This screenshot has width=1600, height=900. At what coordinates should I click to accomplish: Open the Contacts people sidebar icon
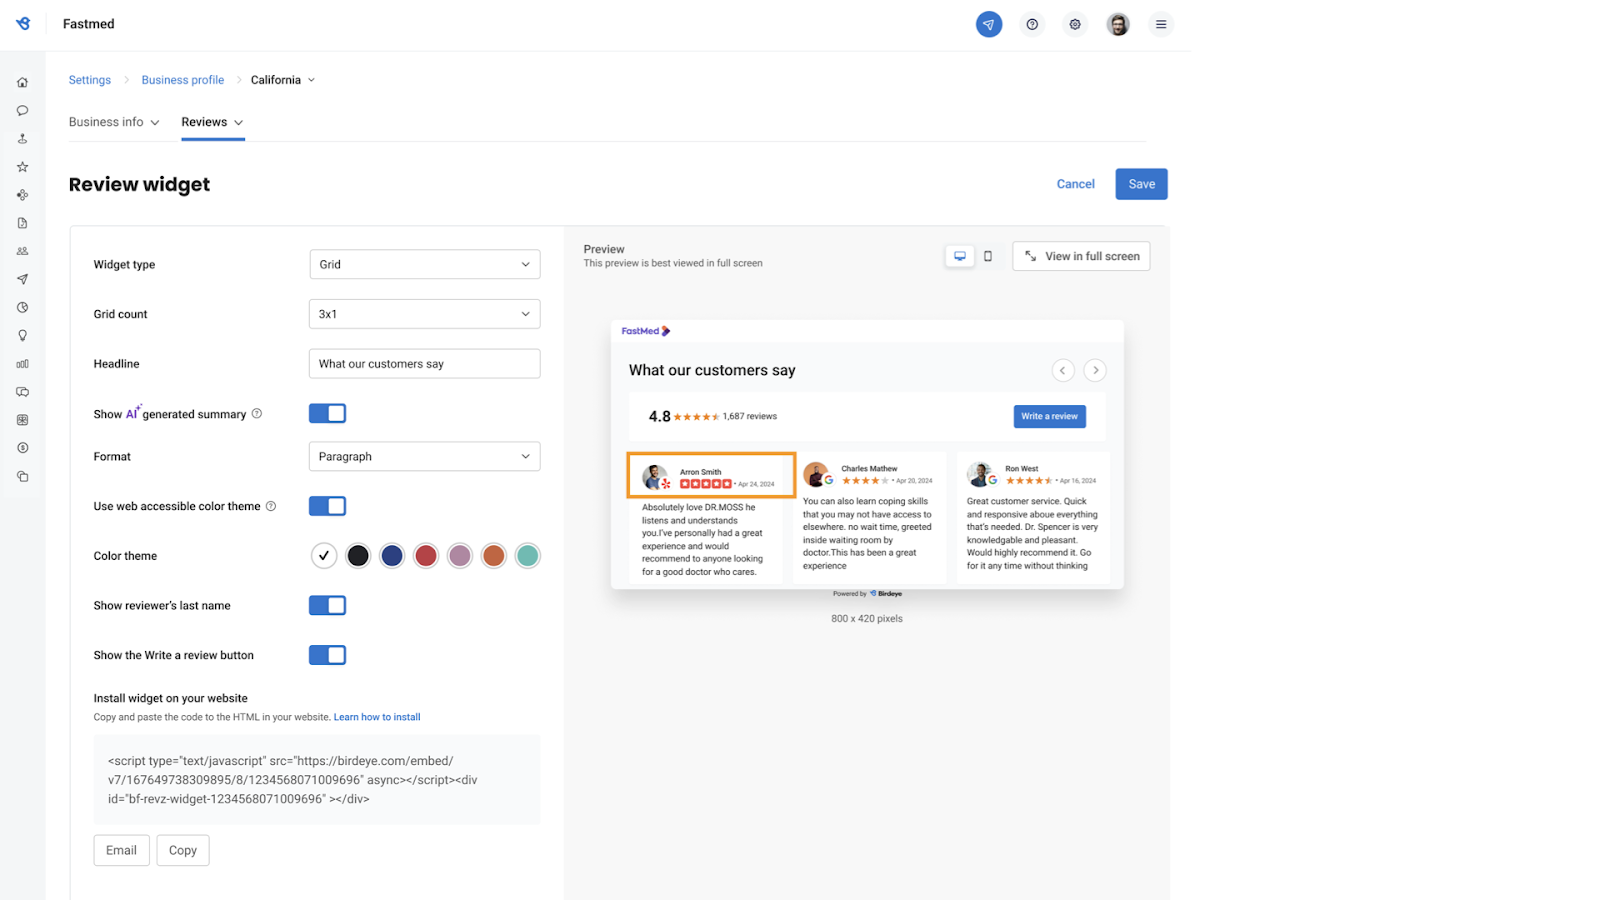click(x=22, y=251)
